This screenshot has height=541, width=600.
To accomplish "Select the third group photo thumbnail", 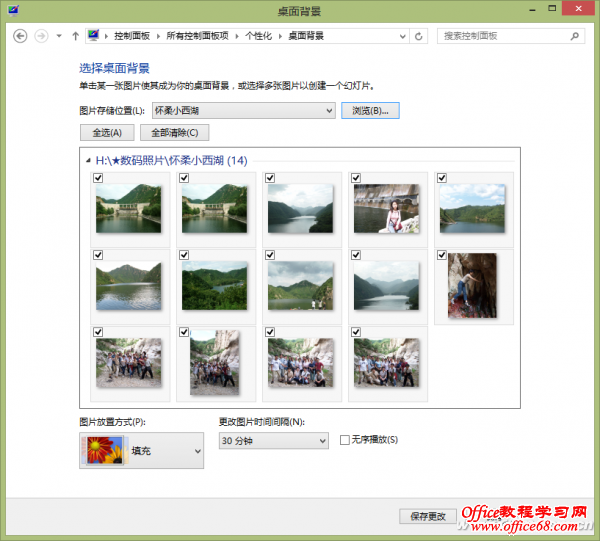I will [x=300, y=362].
